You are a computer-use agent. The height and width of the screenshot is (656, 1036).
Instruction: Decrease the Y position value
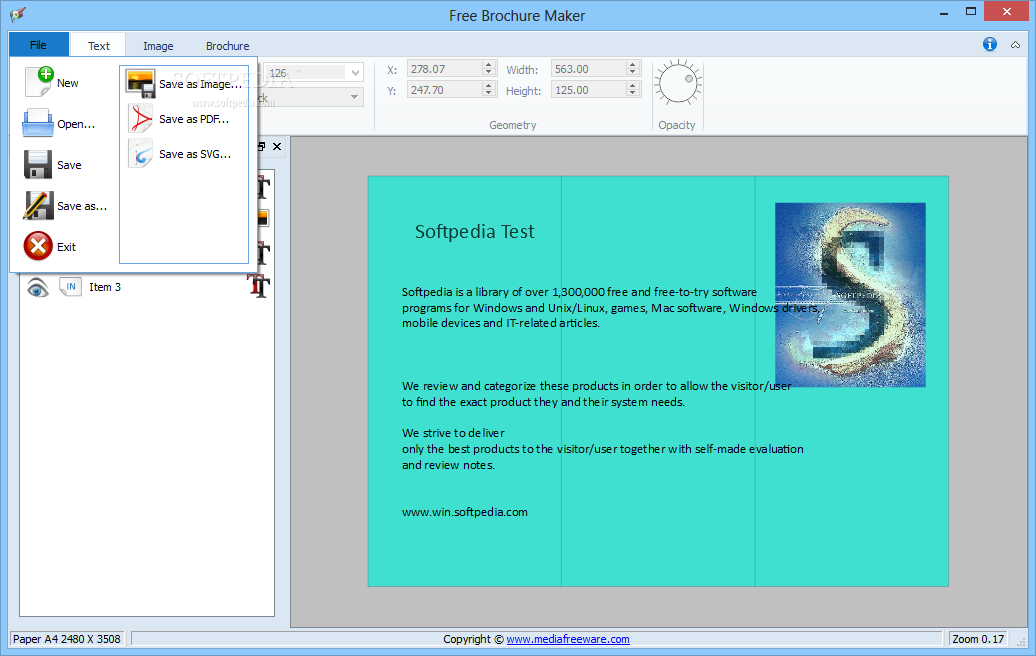(x=488, y=93)
